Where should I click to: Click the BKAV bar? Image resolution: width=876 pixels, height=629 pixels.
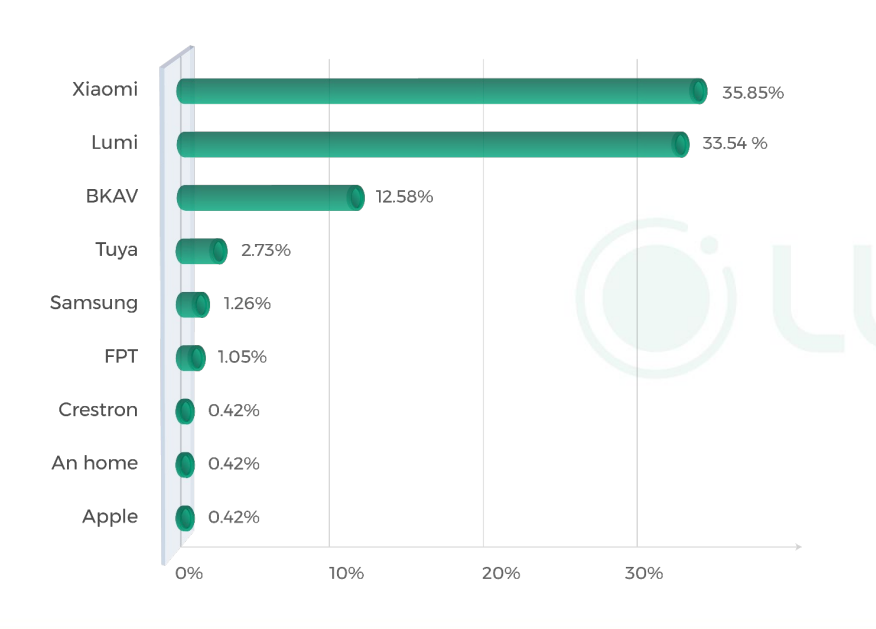[270, 197]
